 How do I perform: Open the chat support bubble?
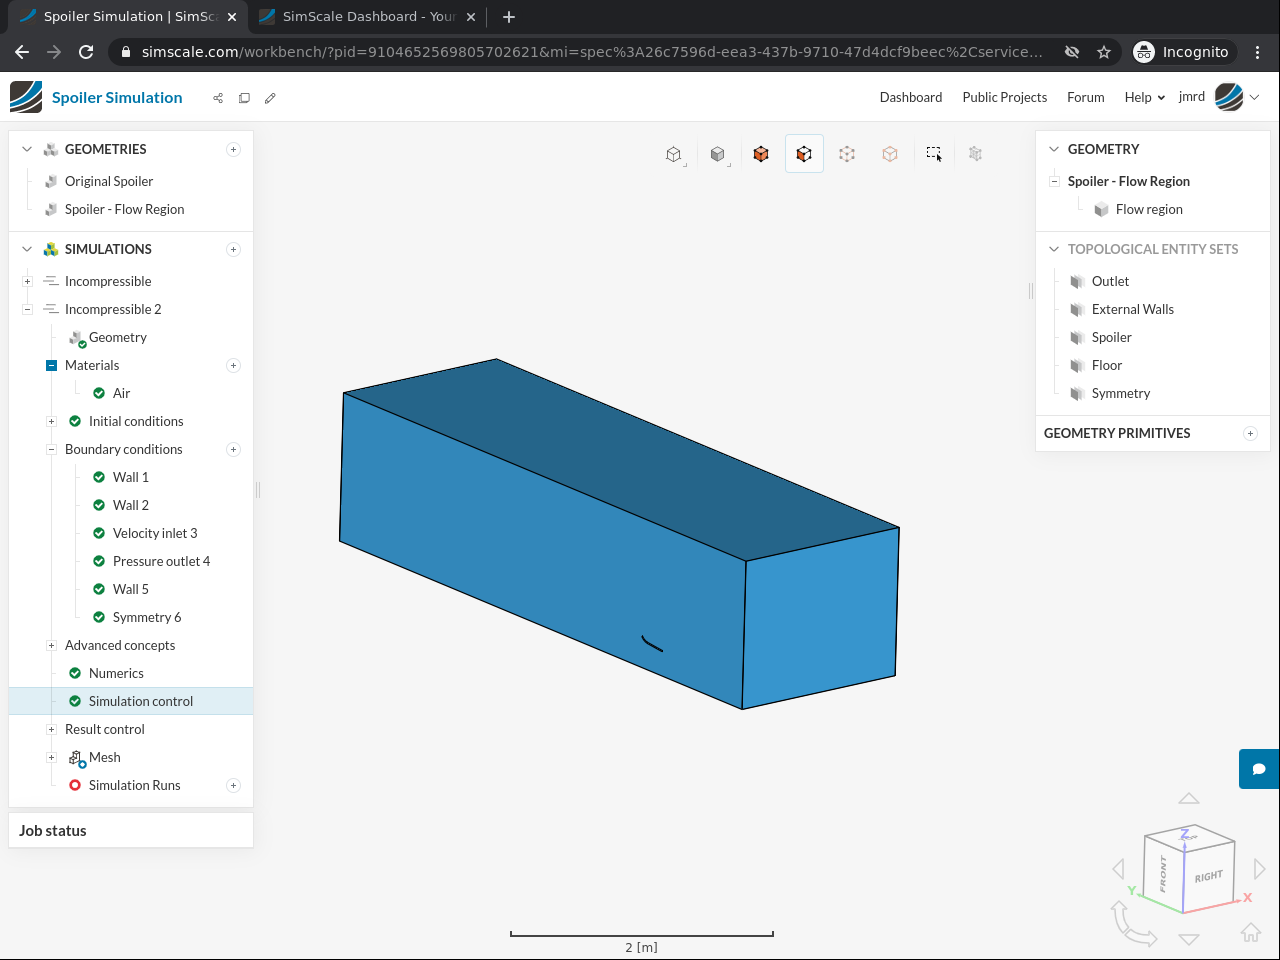click(1259, 769)
